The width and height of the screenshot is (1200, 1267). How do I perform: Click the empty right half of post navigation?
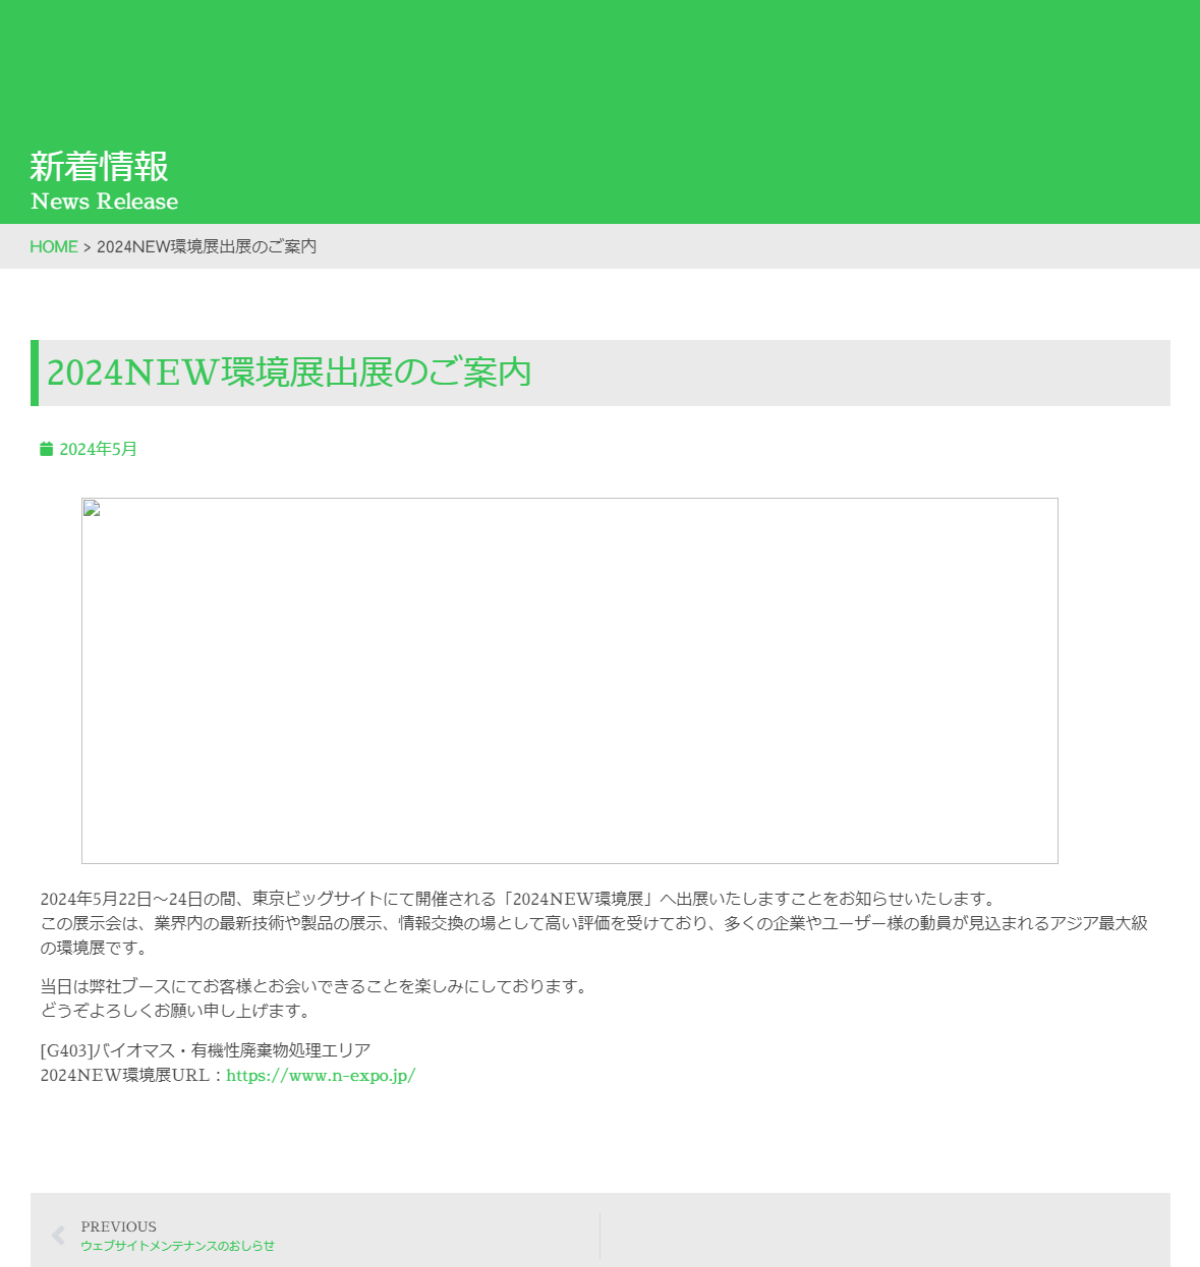[x=885, y=1235]
